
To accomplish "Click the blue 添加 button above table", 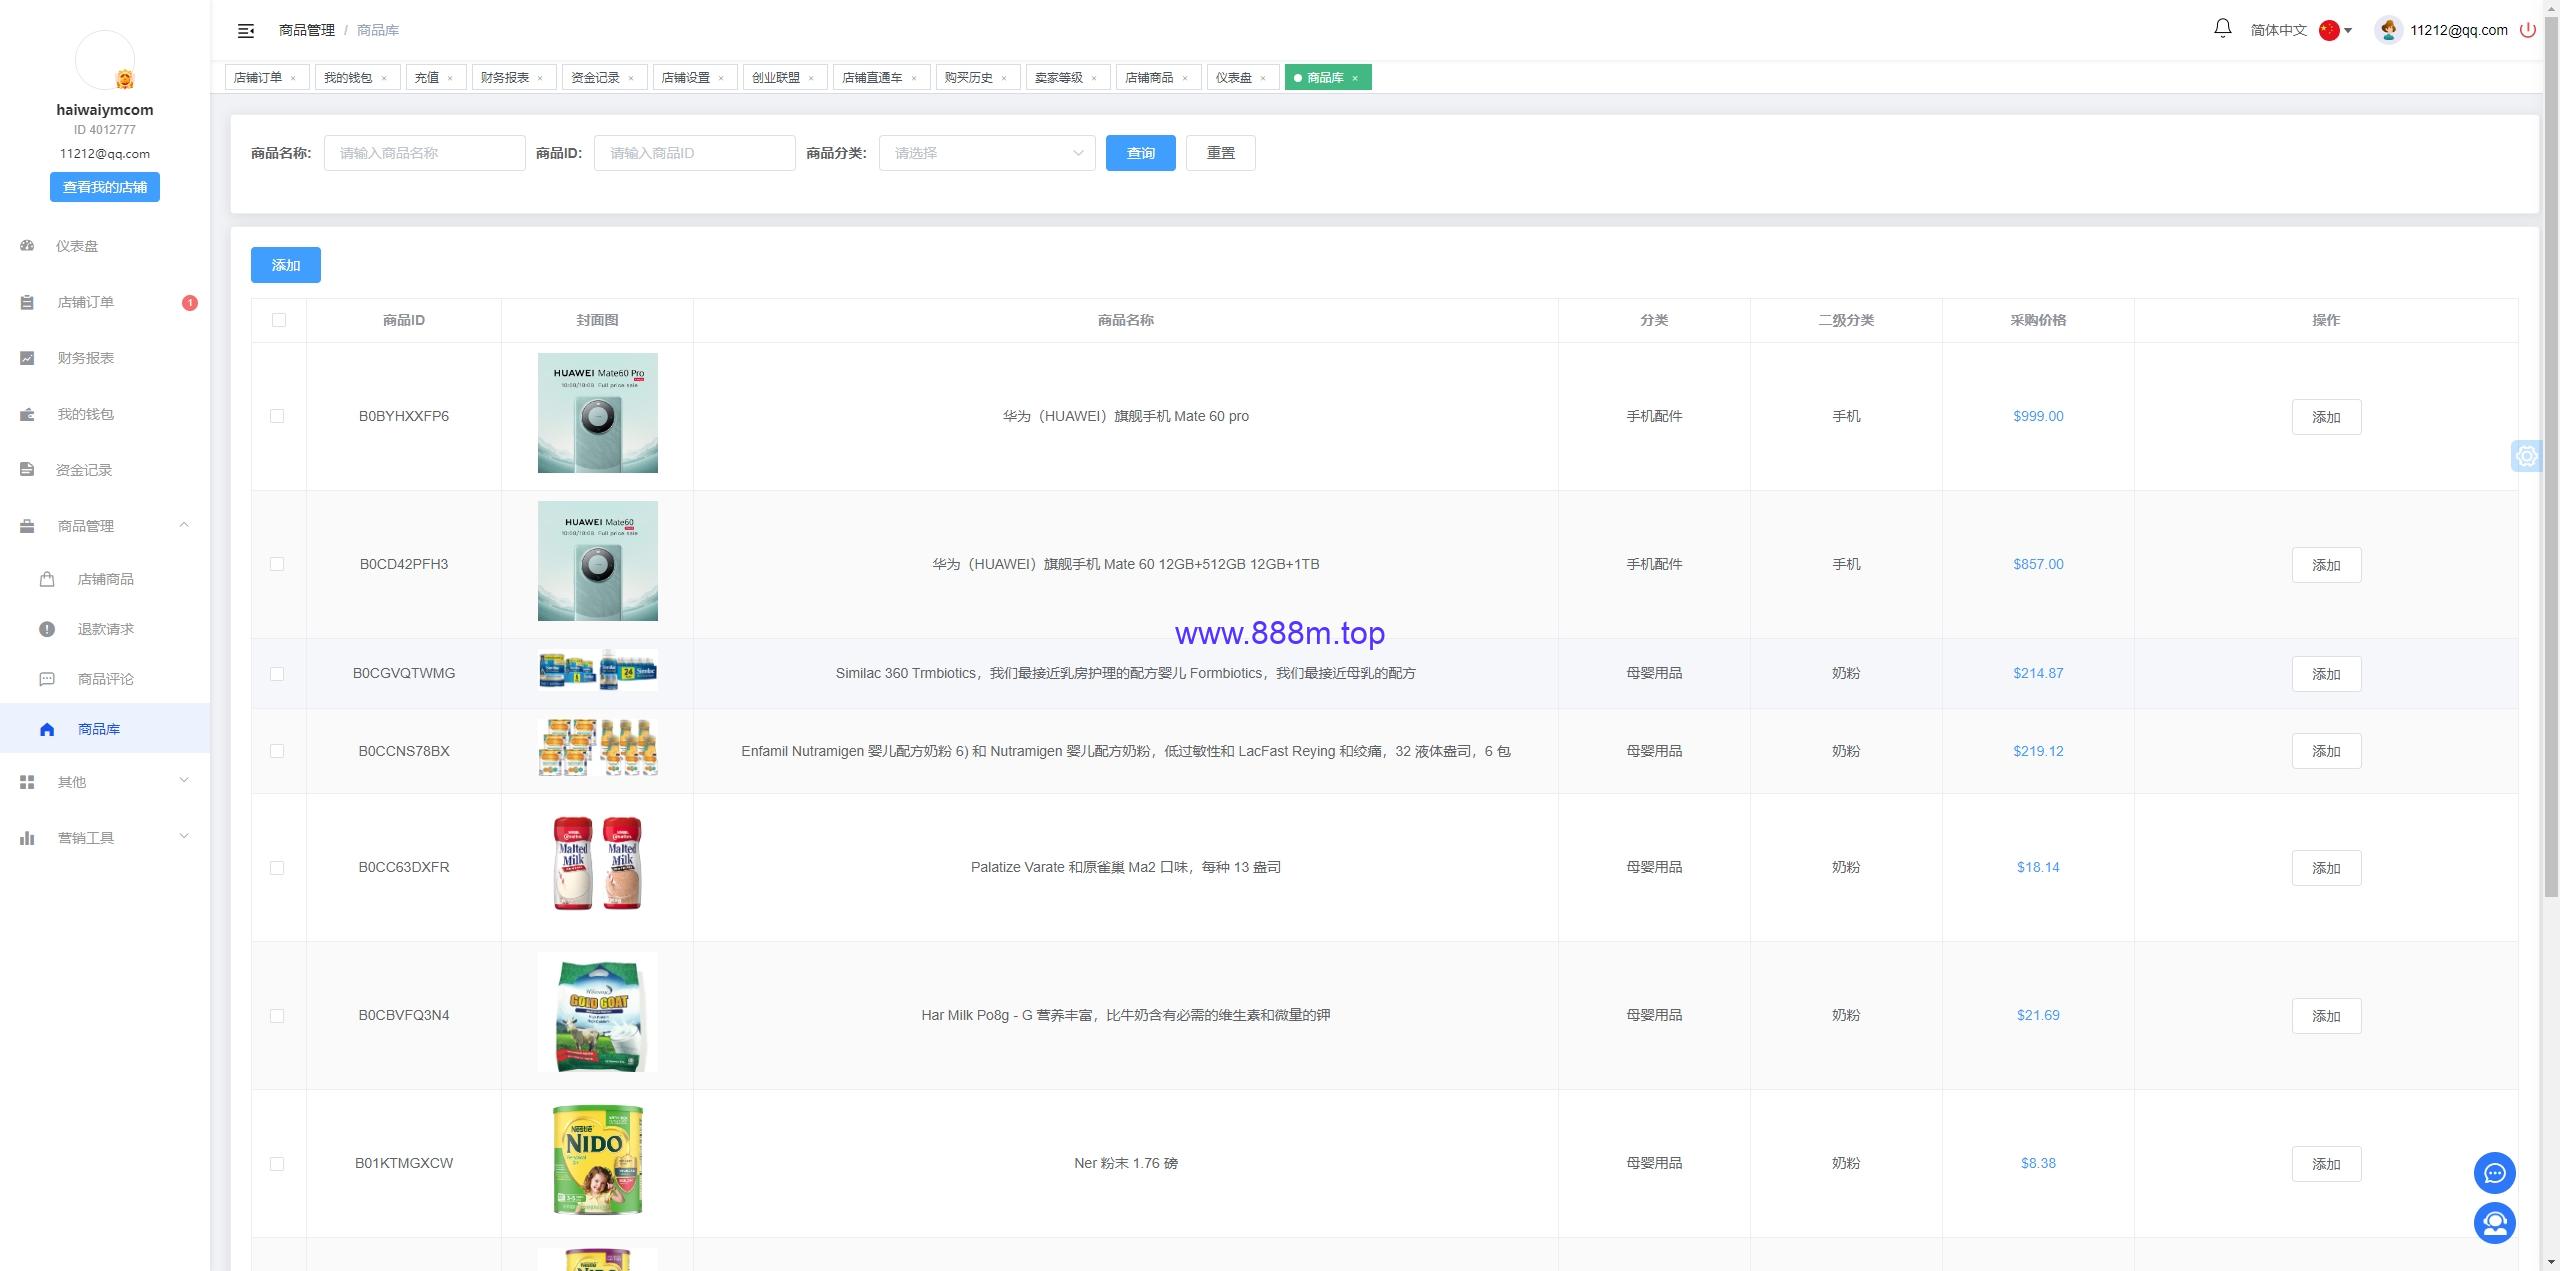I will click(286, 265).
